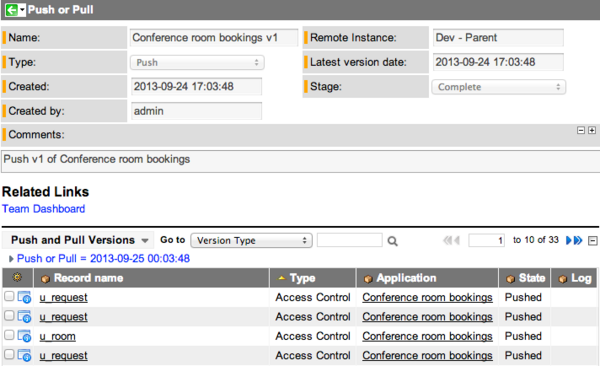Click the Pushed state in u_room row

[523, 336]
